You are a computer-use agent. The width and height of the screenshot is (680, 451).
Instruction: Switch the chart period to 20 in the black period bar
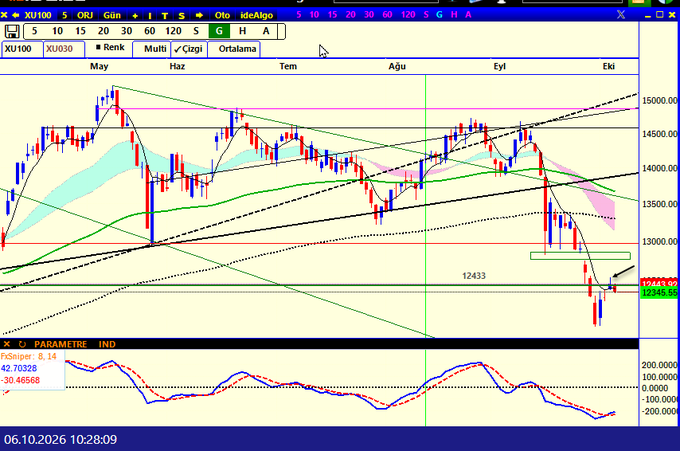point(103,31)
